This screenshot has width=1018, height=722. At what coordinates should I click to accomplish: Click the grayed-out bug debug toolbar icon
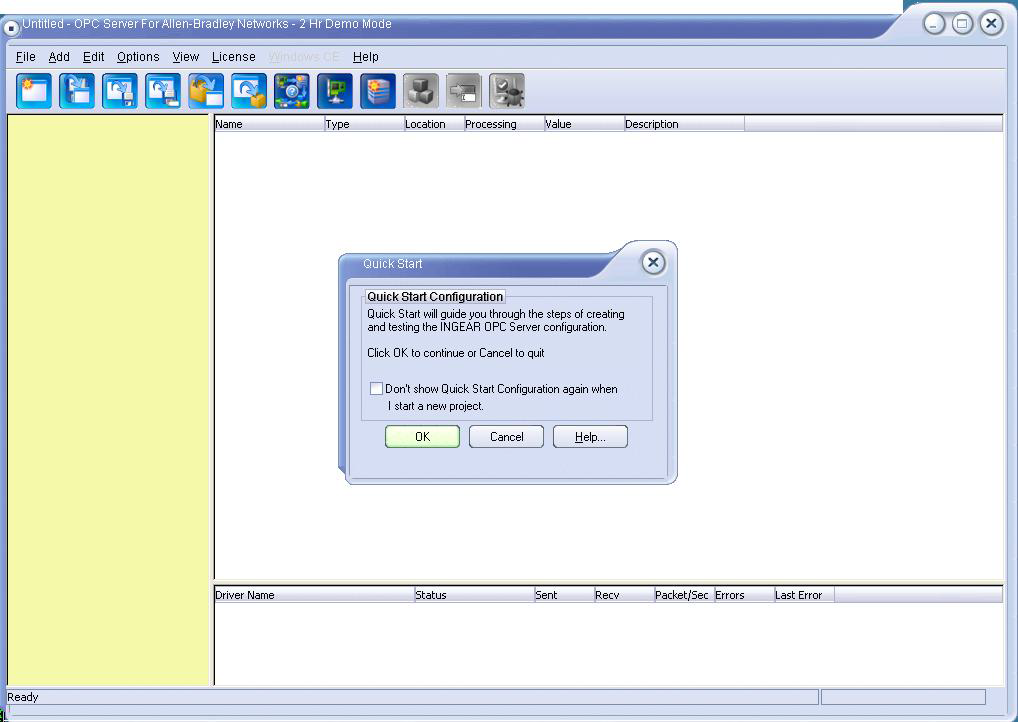[506, 91]
